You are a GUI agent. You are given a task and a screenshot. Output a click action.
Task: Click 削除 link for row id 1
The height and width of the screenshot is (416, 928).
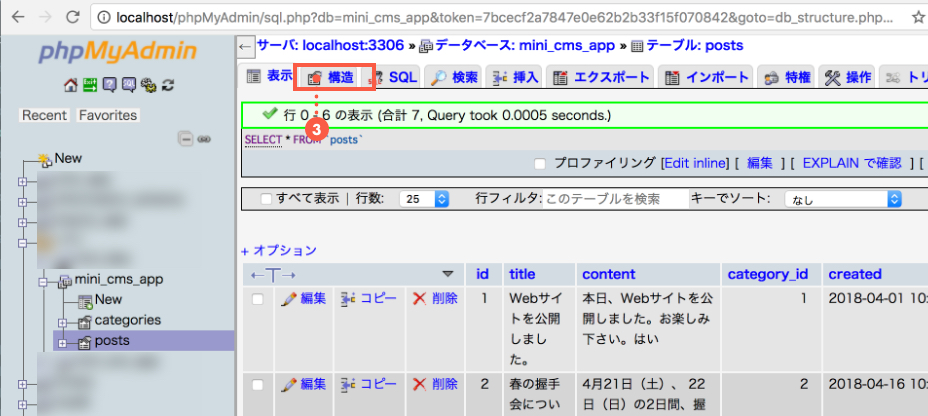point(435,298)
